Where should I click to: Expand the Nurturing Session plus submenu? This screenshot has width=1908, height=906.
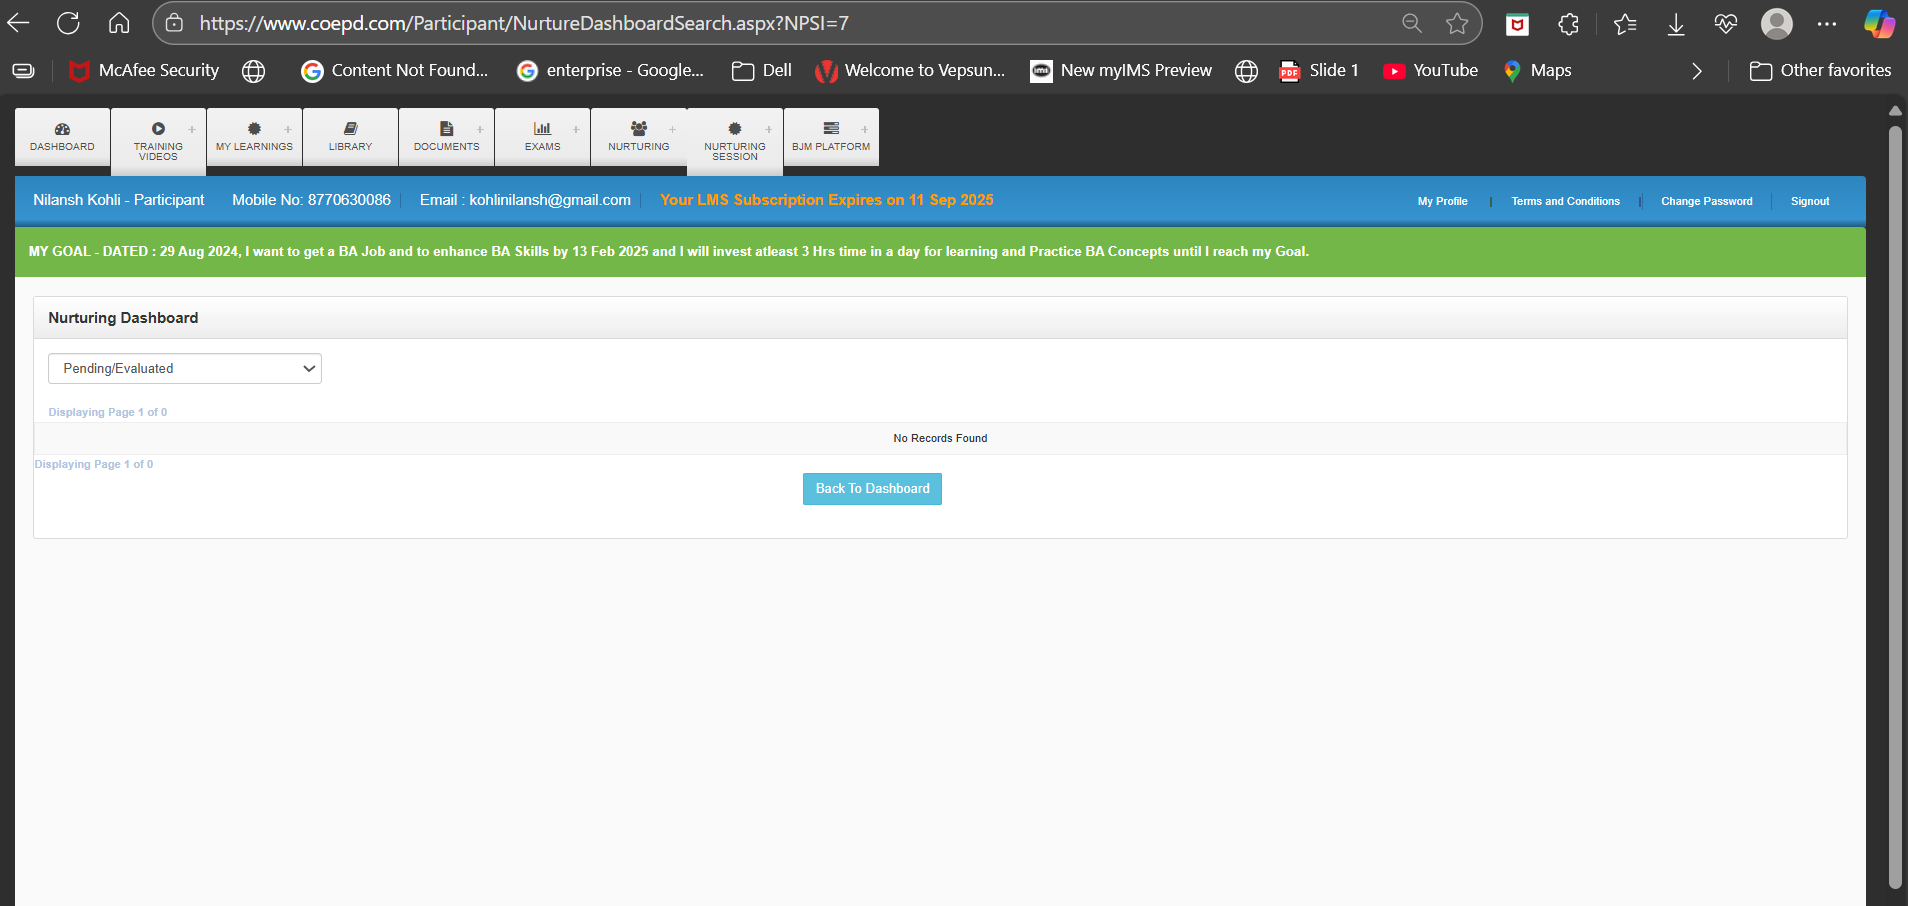tap(768, 129)
